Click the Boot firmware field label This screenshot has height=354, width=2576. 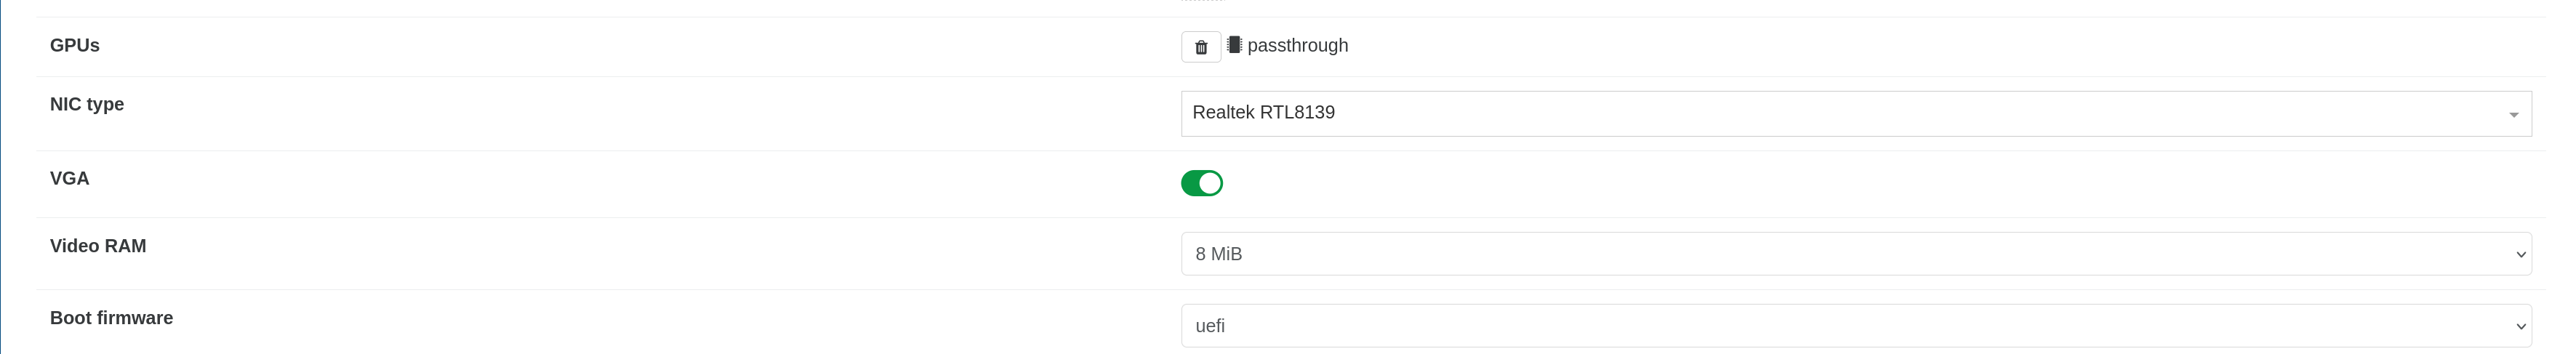coord(111,318)
